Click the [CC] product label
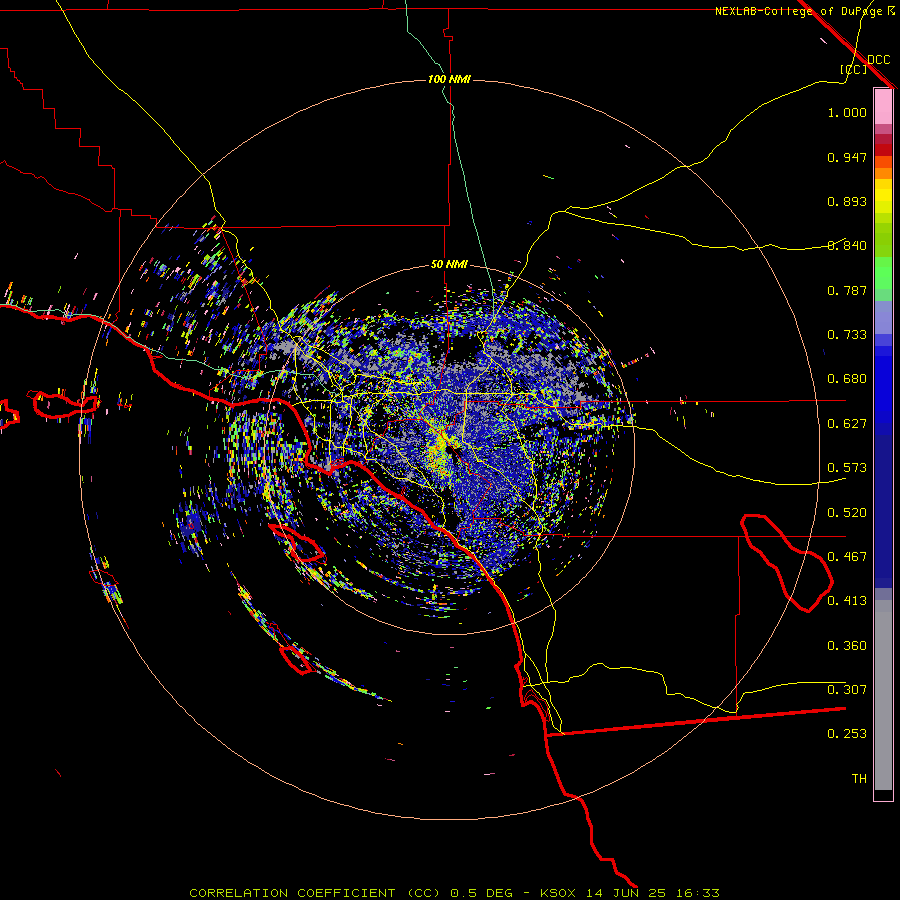The height and width of the screenshot is (900, 900). [853, 69]
